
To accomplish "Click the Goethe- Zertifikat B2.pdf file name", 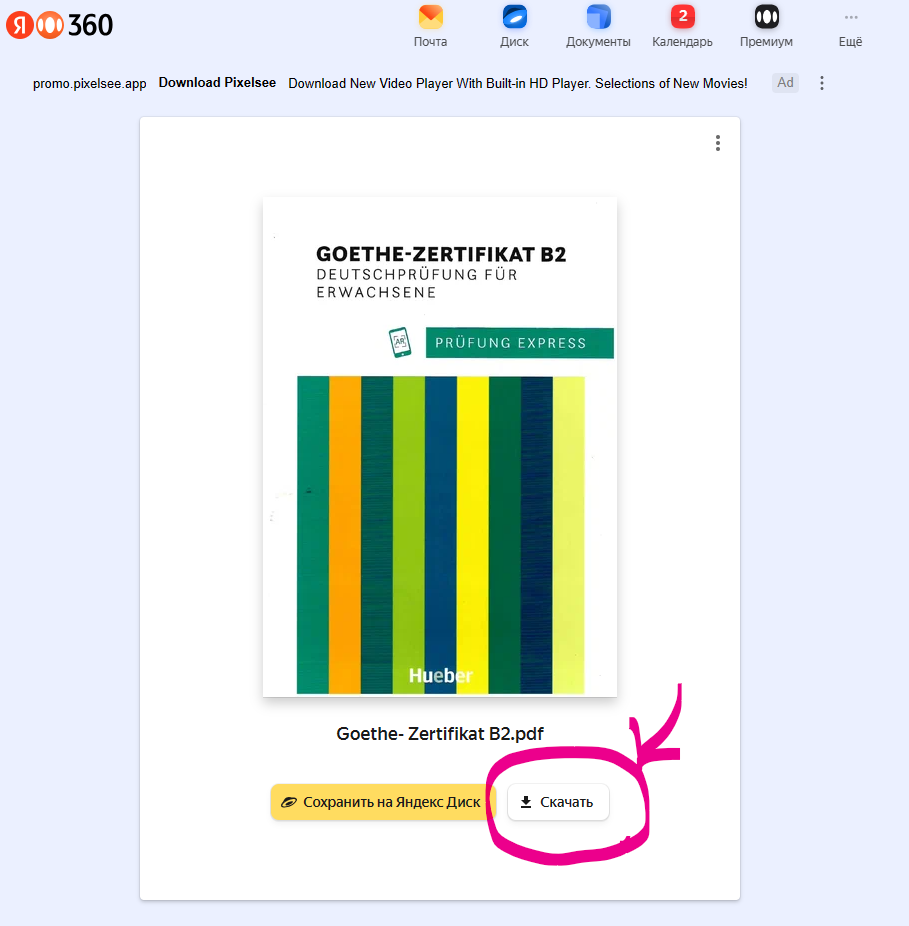I will pos(440,733).
